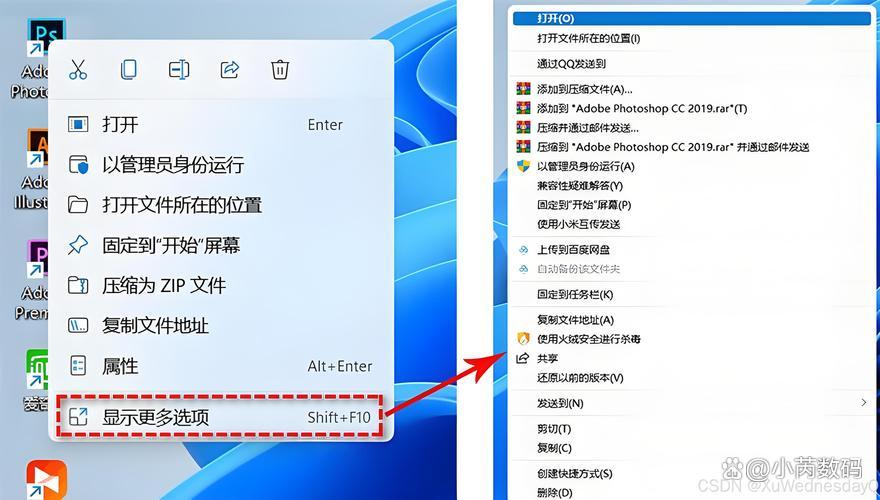880x500 pixels.
Task: Select 显示更多选项 entry
Action: point(221,416)
